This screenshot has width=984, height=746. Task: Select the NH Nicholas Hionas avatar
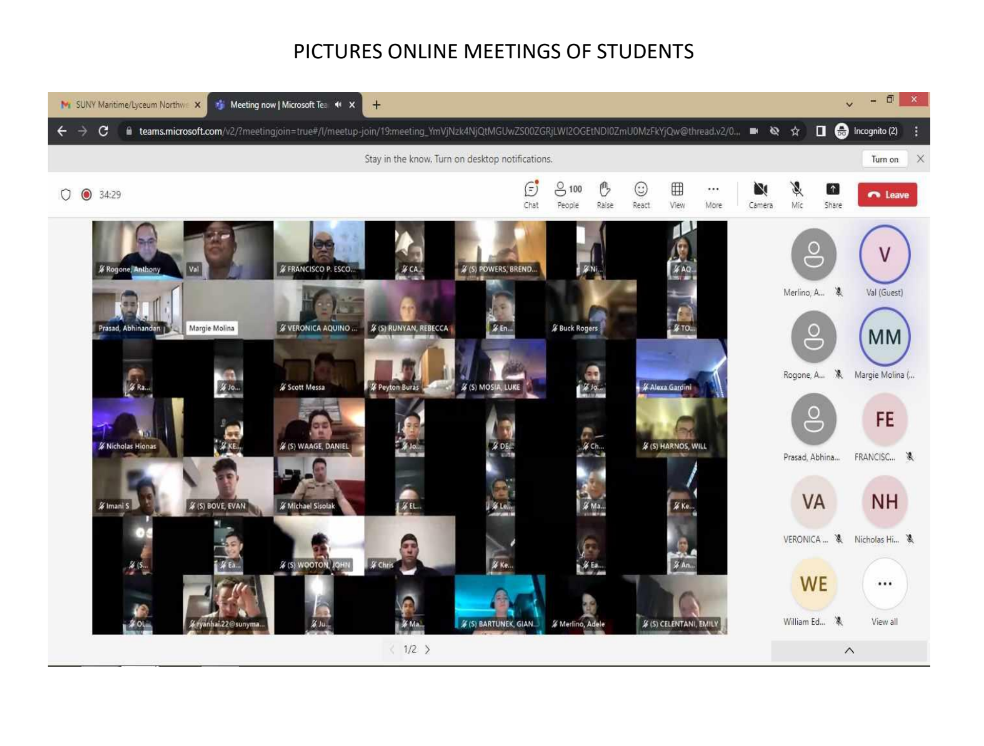point(884,501)
